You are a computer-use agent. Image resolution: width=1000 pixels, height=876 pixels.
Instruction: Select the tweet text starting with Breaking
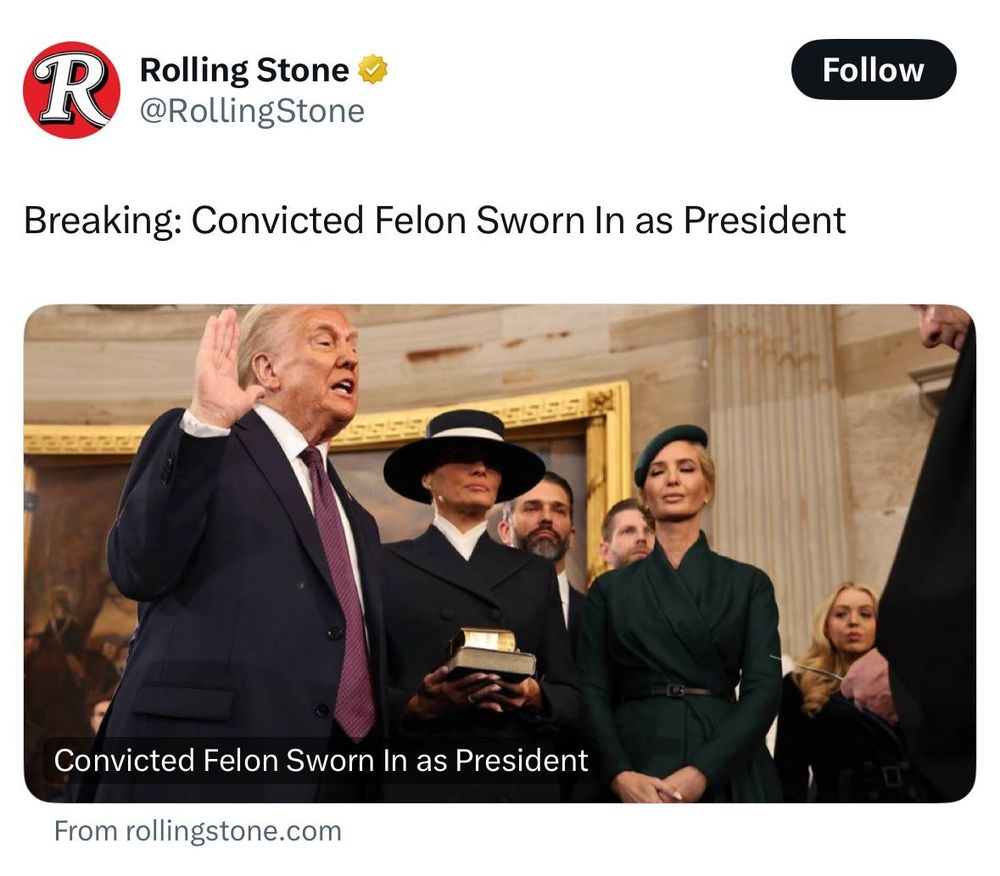click(434, 221)
